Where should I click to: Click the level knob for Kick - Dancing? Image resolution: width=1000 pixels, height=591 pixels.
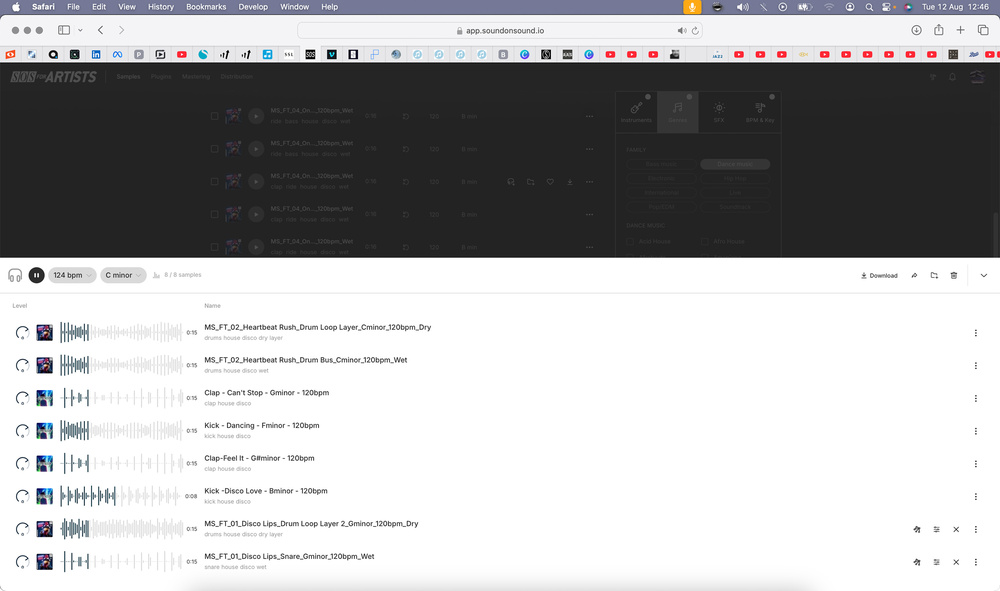(x=22, y=431)
